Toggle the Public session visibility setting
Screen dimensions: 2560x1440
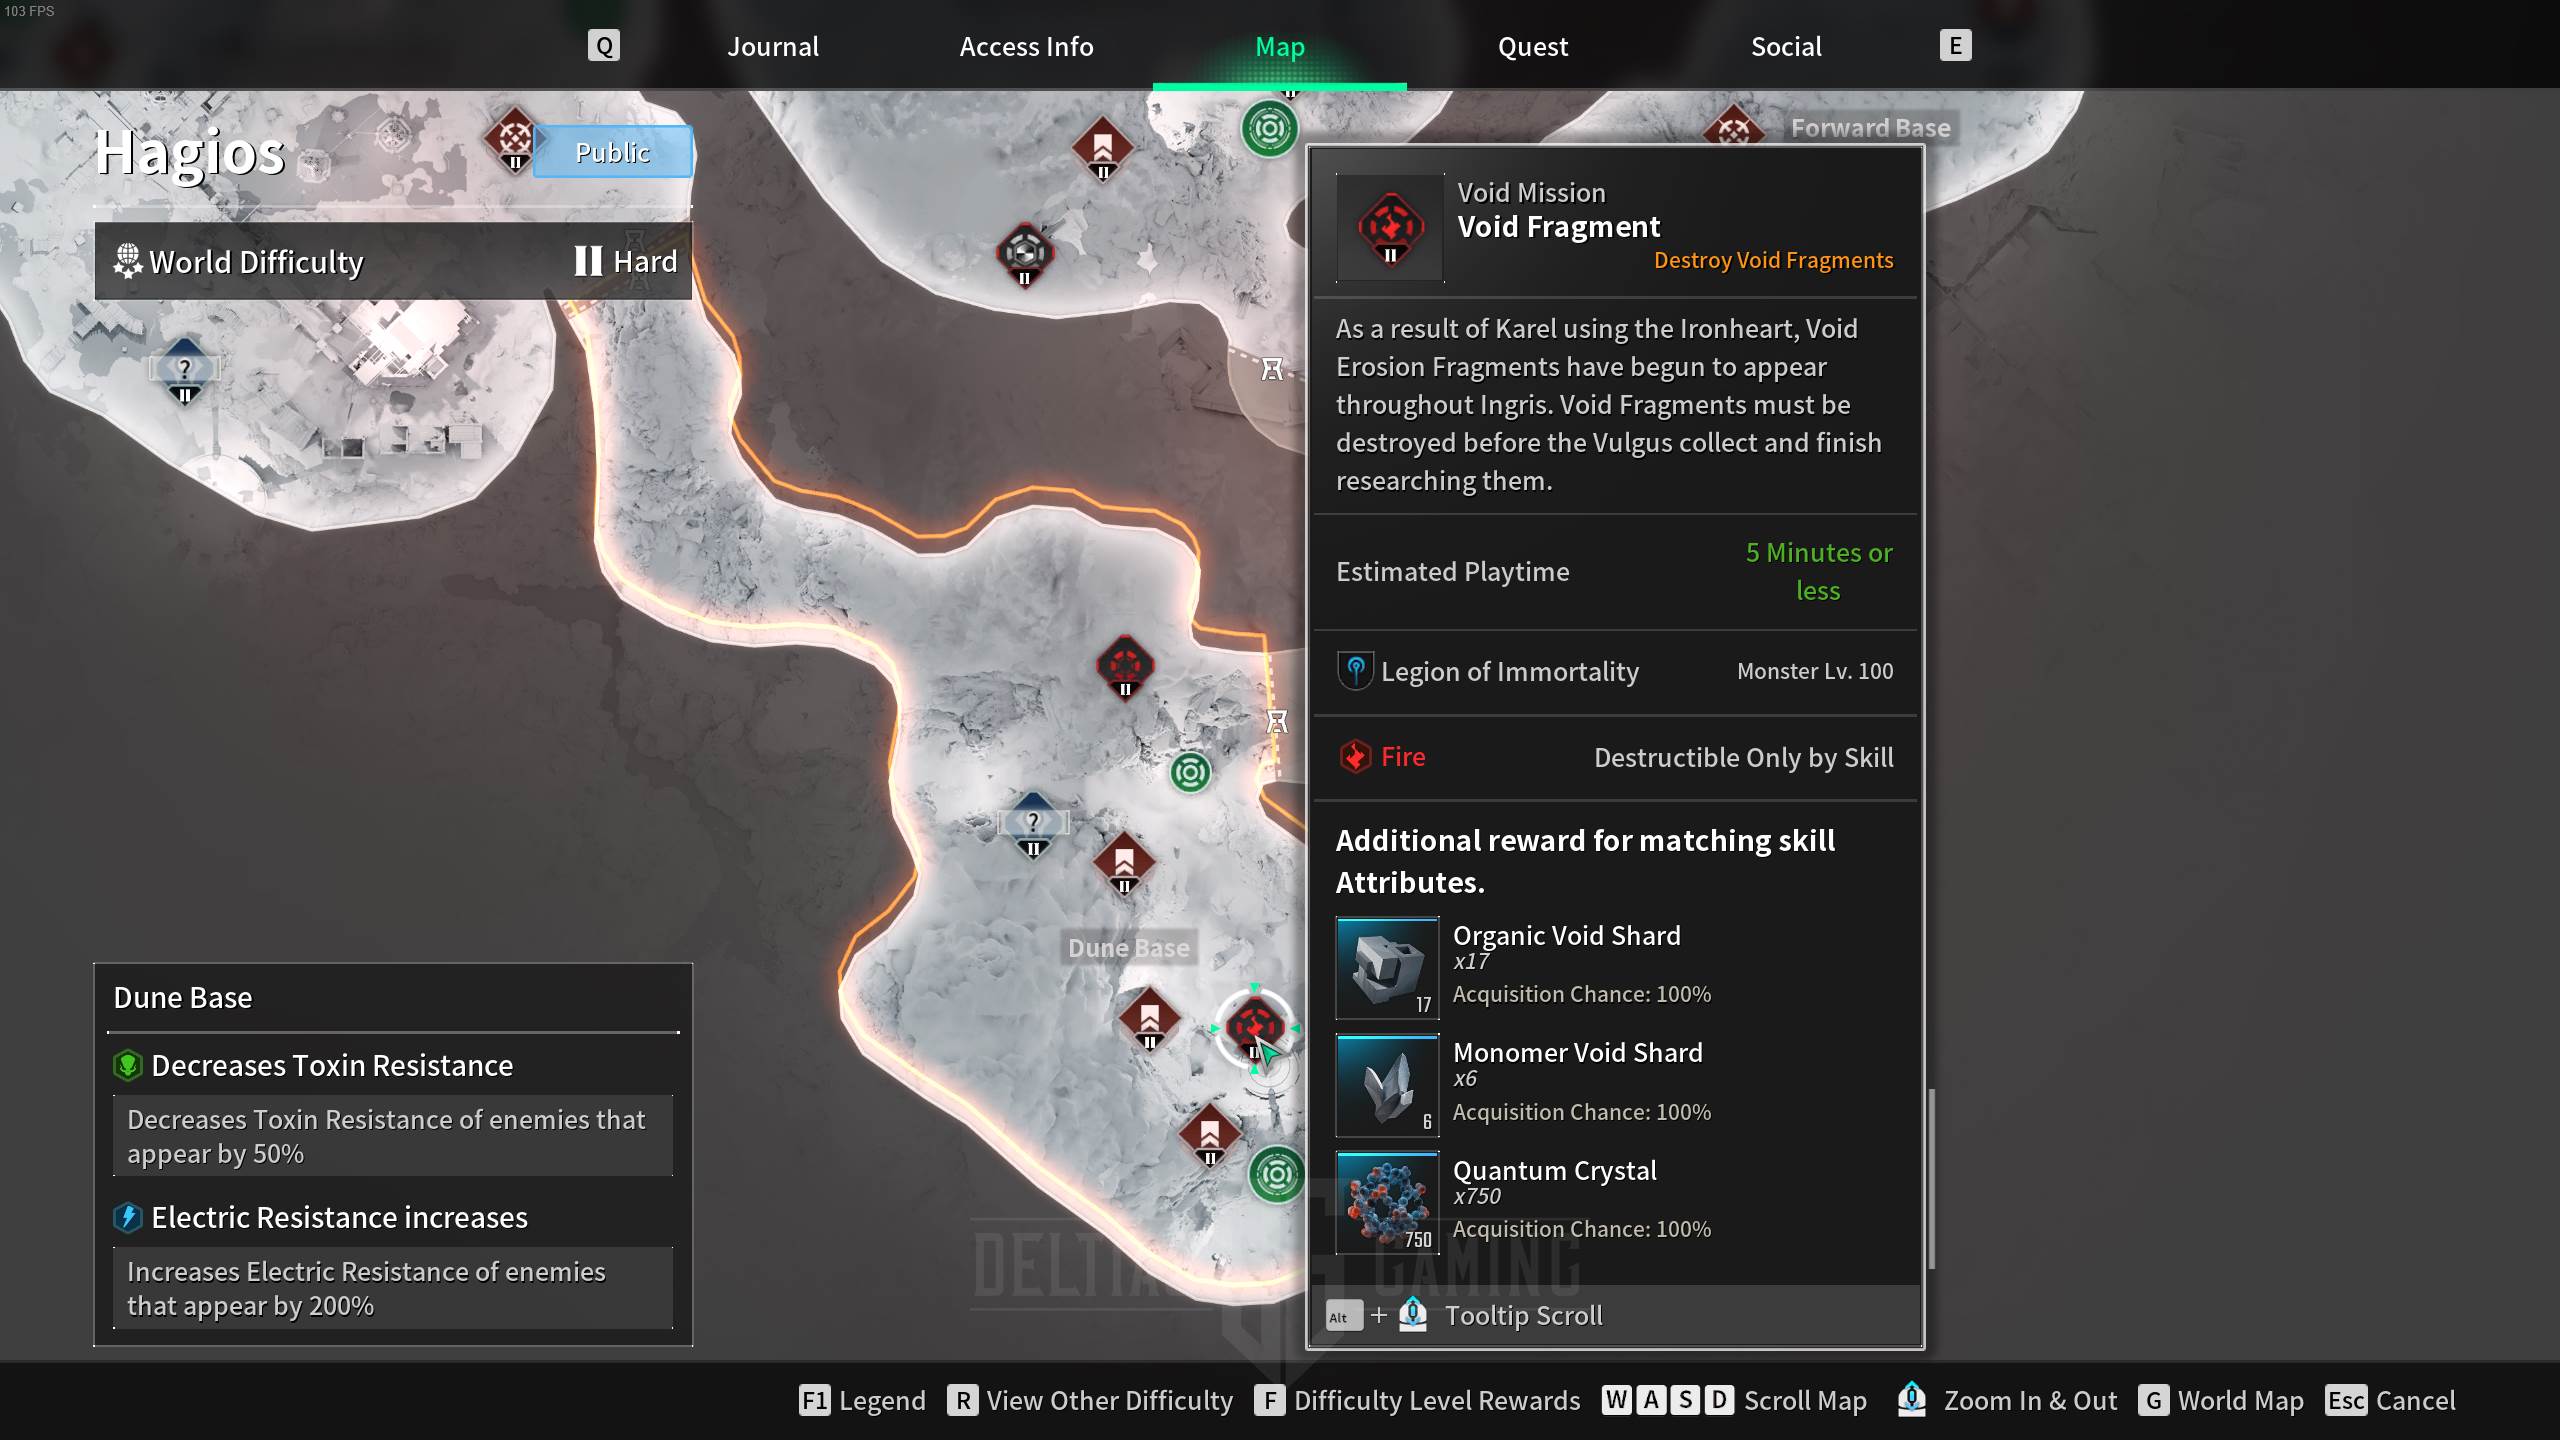tap(612, 151)
